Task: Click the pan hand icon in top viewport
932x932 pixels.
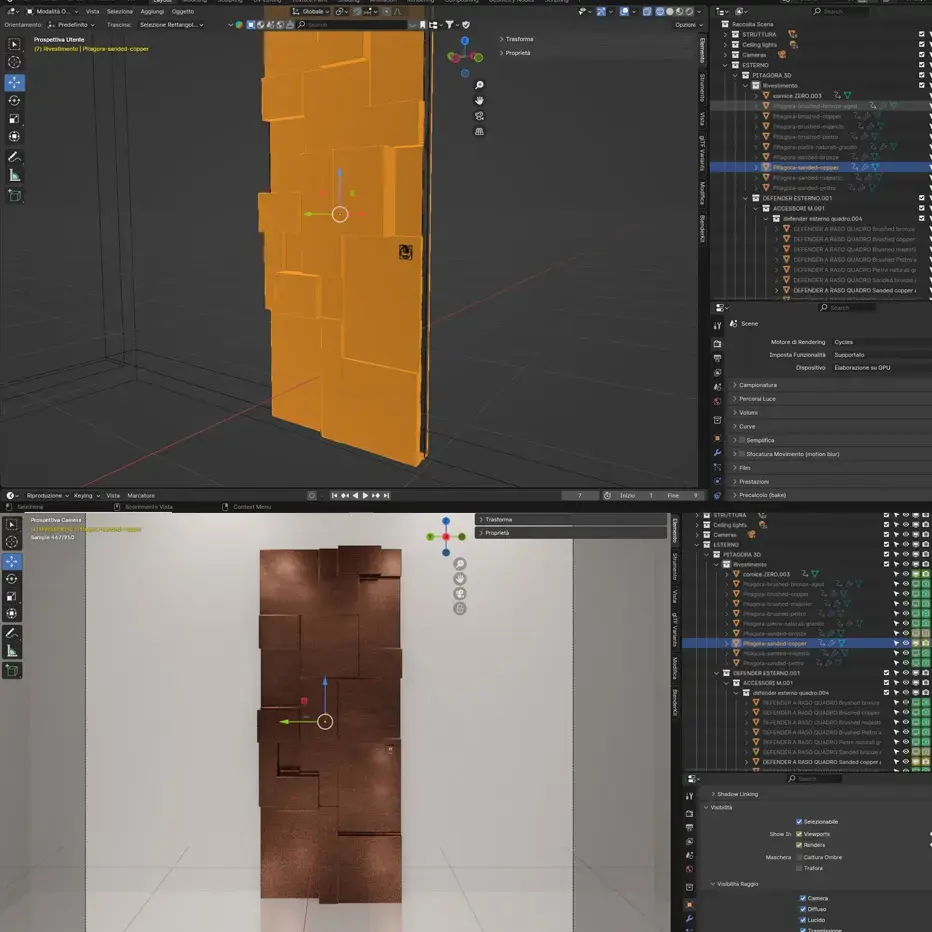Action: click(479, 100)
